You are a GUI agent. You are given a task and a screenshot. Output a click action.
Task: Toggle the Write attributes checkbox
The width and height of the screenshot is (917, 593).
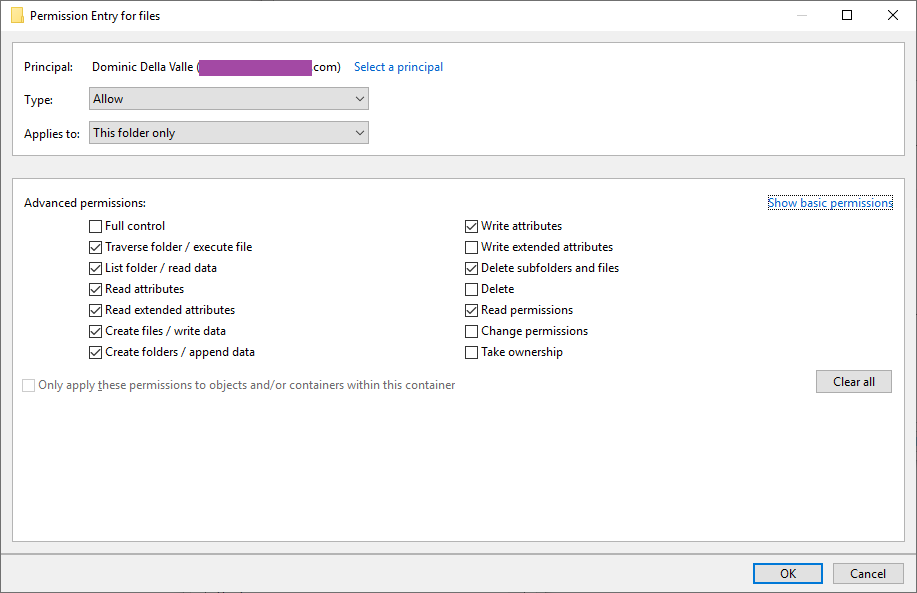tap(471, 226)
